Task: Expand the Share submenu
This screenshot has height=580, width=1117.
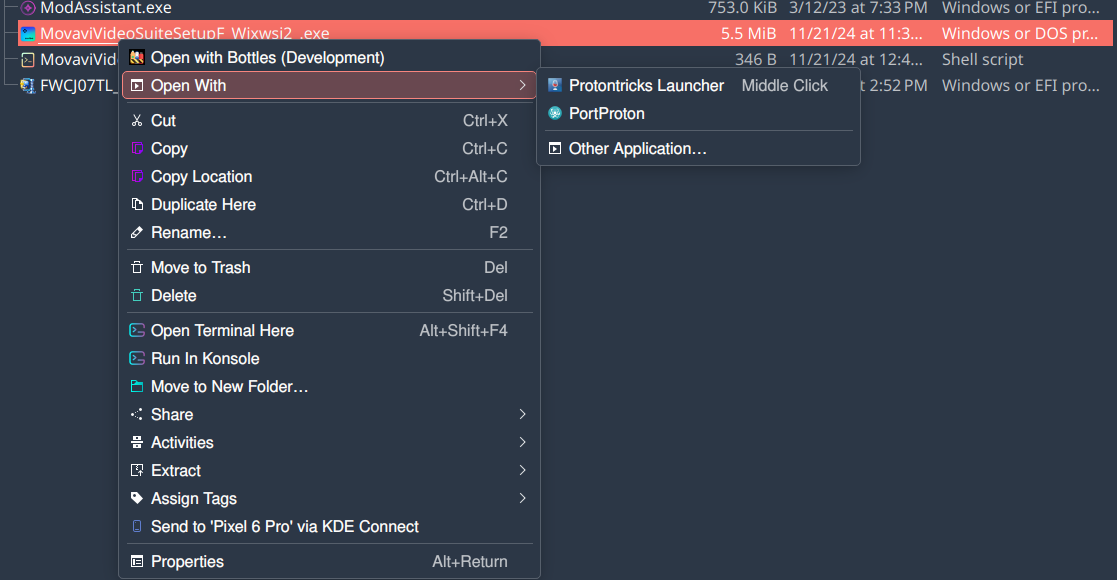Action: [328, 414]
